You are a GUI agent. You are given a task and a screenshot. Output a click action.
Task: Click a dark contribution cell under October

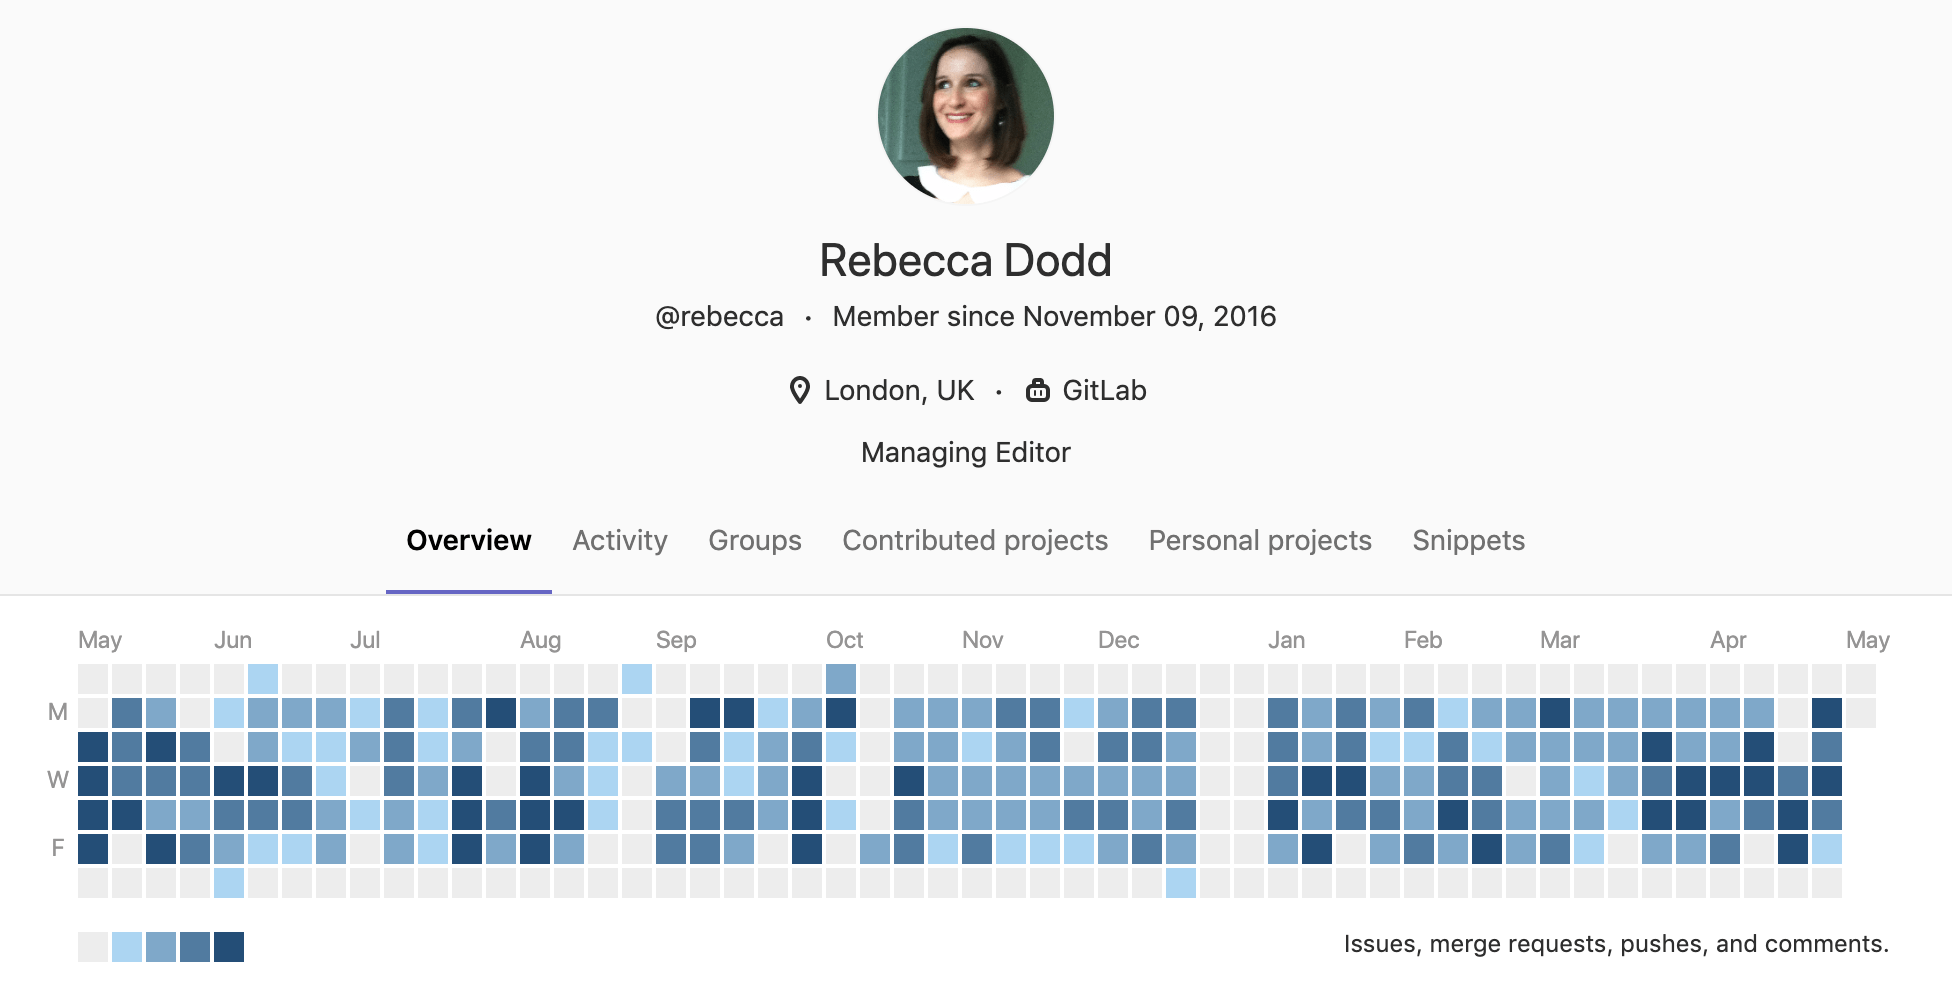[843, 712]
